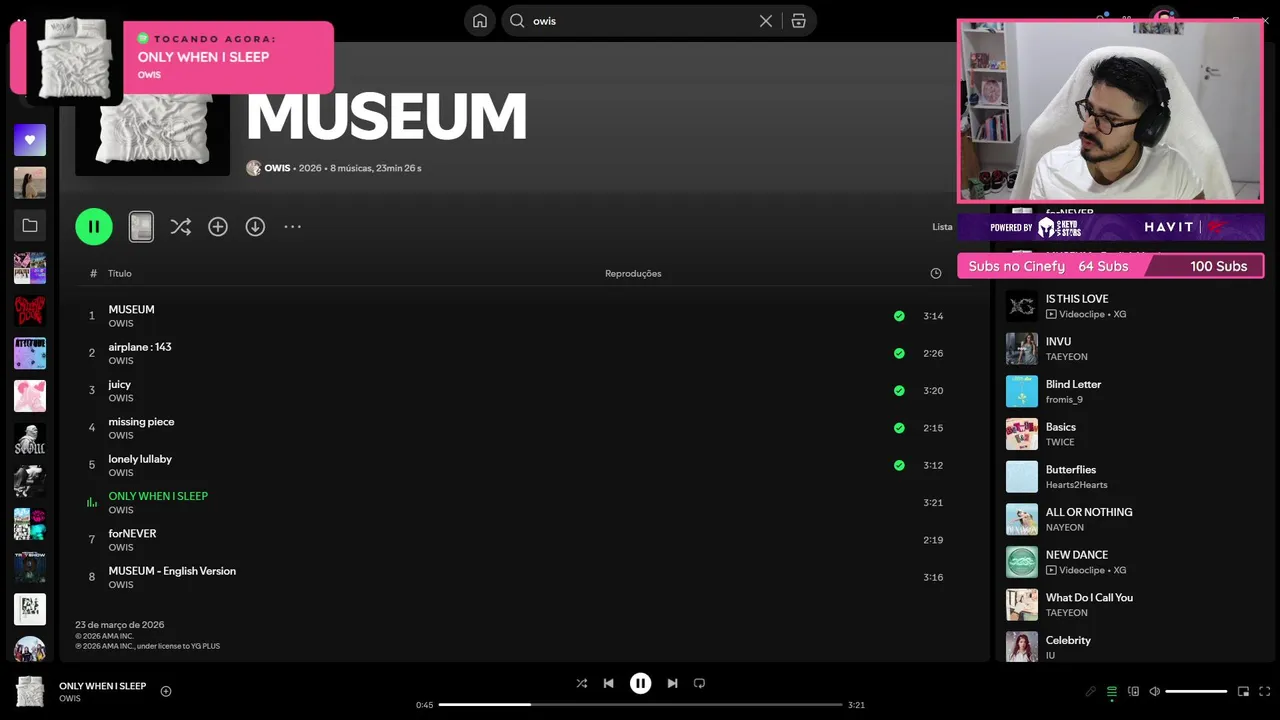Screen dimensions: 1280x720
Task: Select the juicy track title
Action: tap(120, 384)
